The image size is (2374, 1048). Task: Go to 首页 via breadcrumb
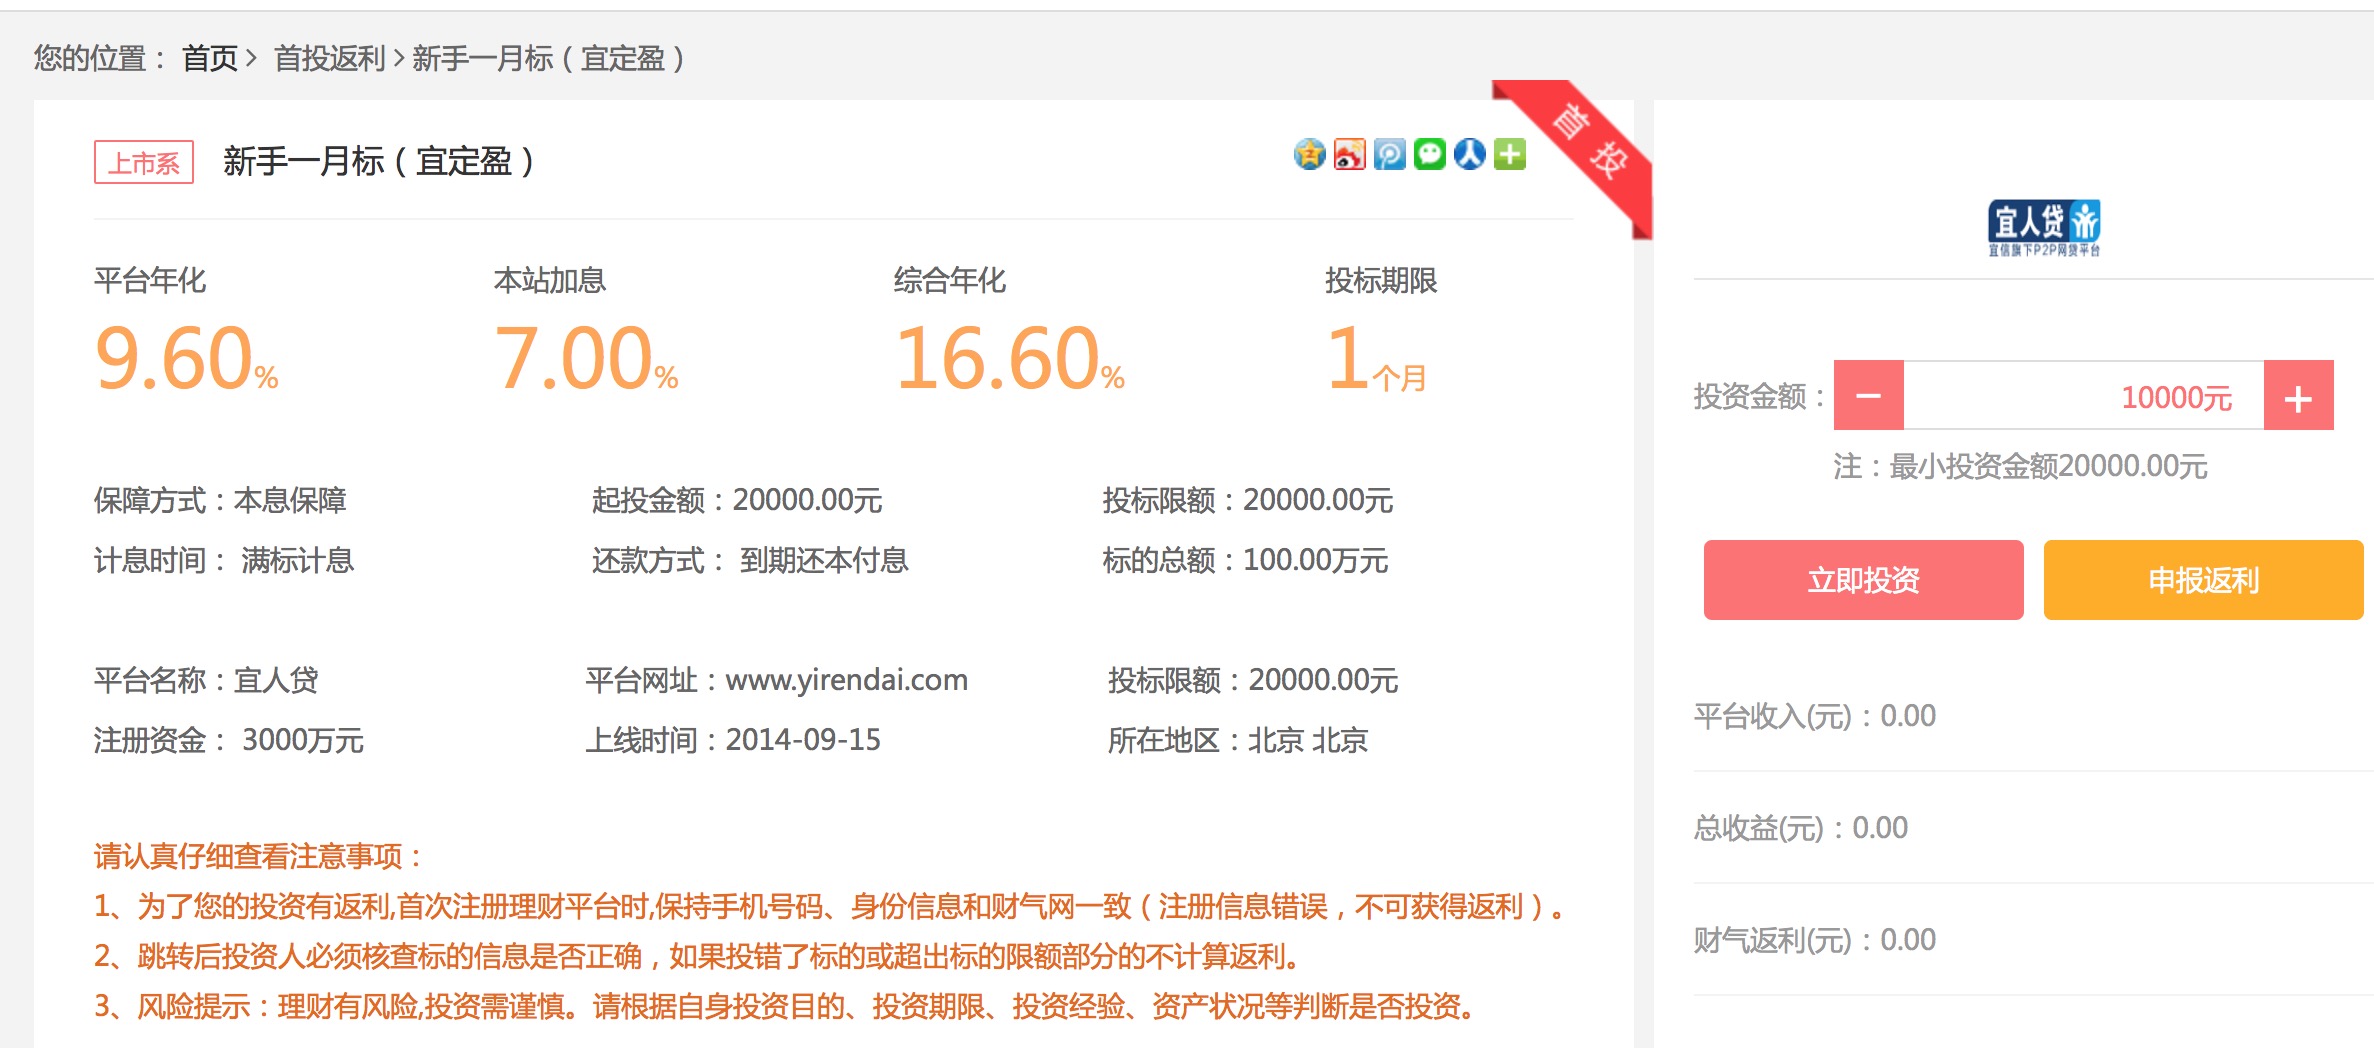(208, 60)
